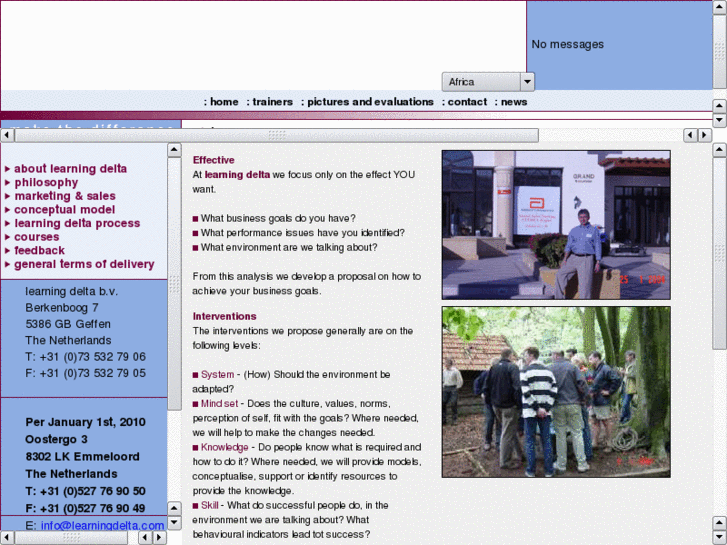Click up arrow of main content scrollbar
This screenshot has height=545, width=727.
pos(719,150)
